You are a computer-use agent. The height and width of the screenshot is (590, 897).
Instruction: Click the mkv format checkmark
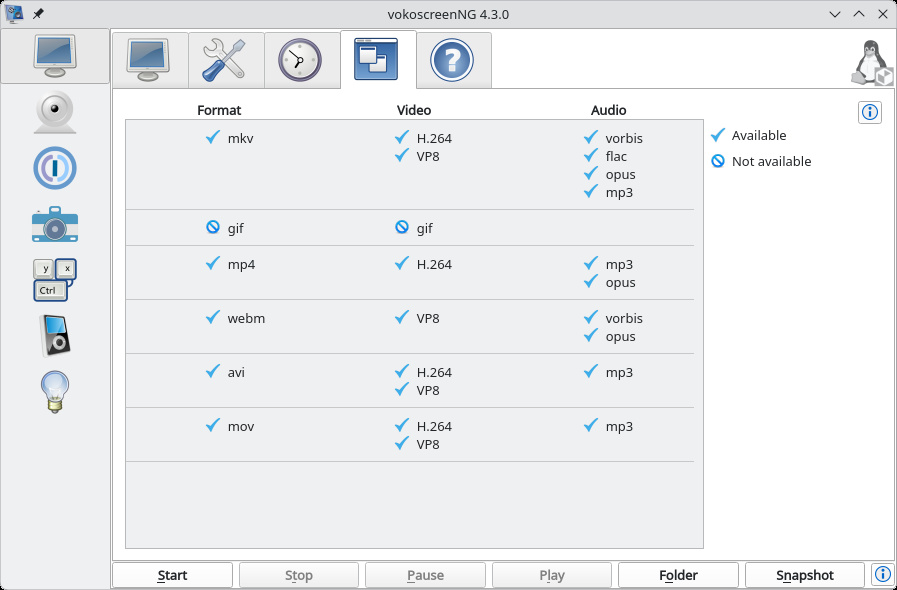pos(213,137)
